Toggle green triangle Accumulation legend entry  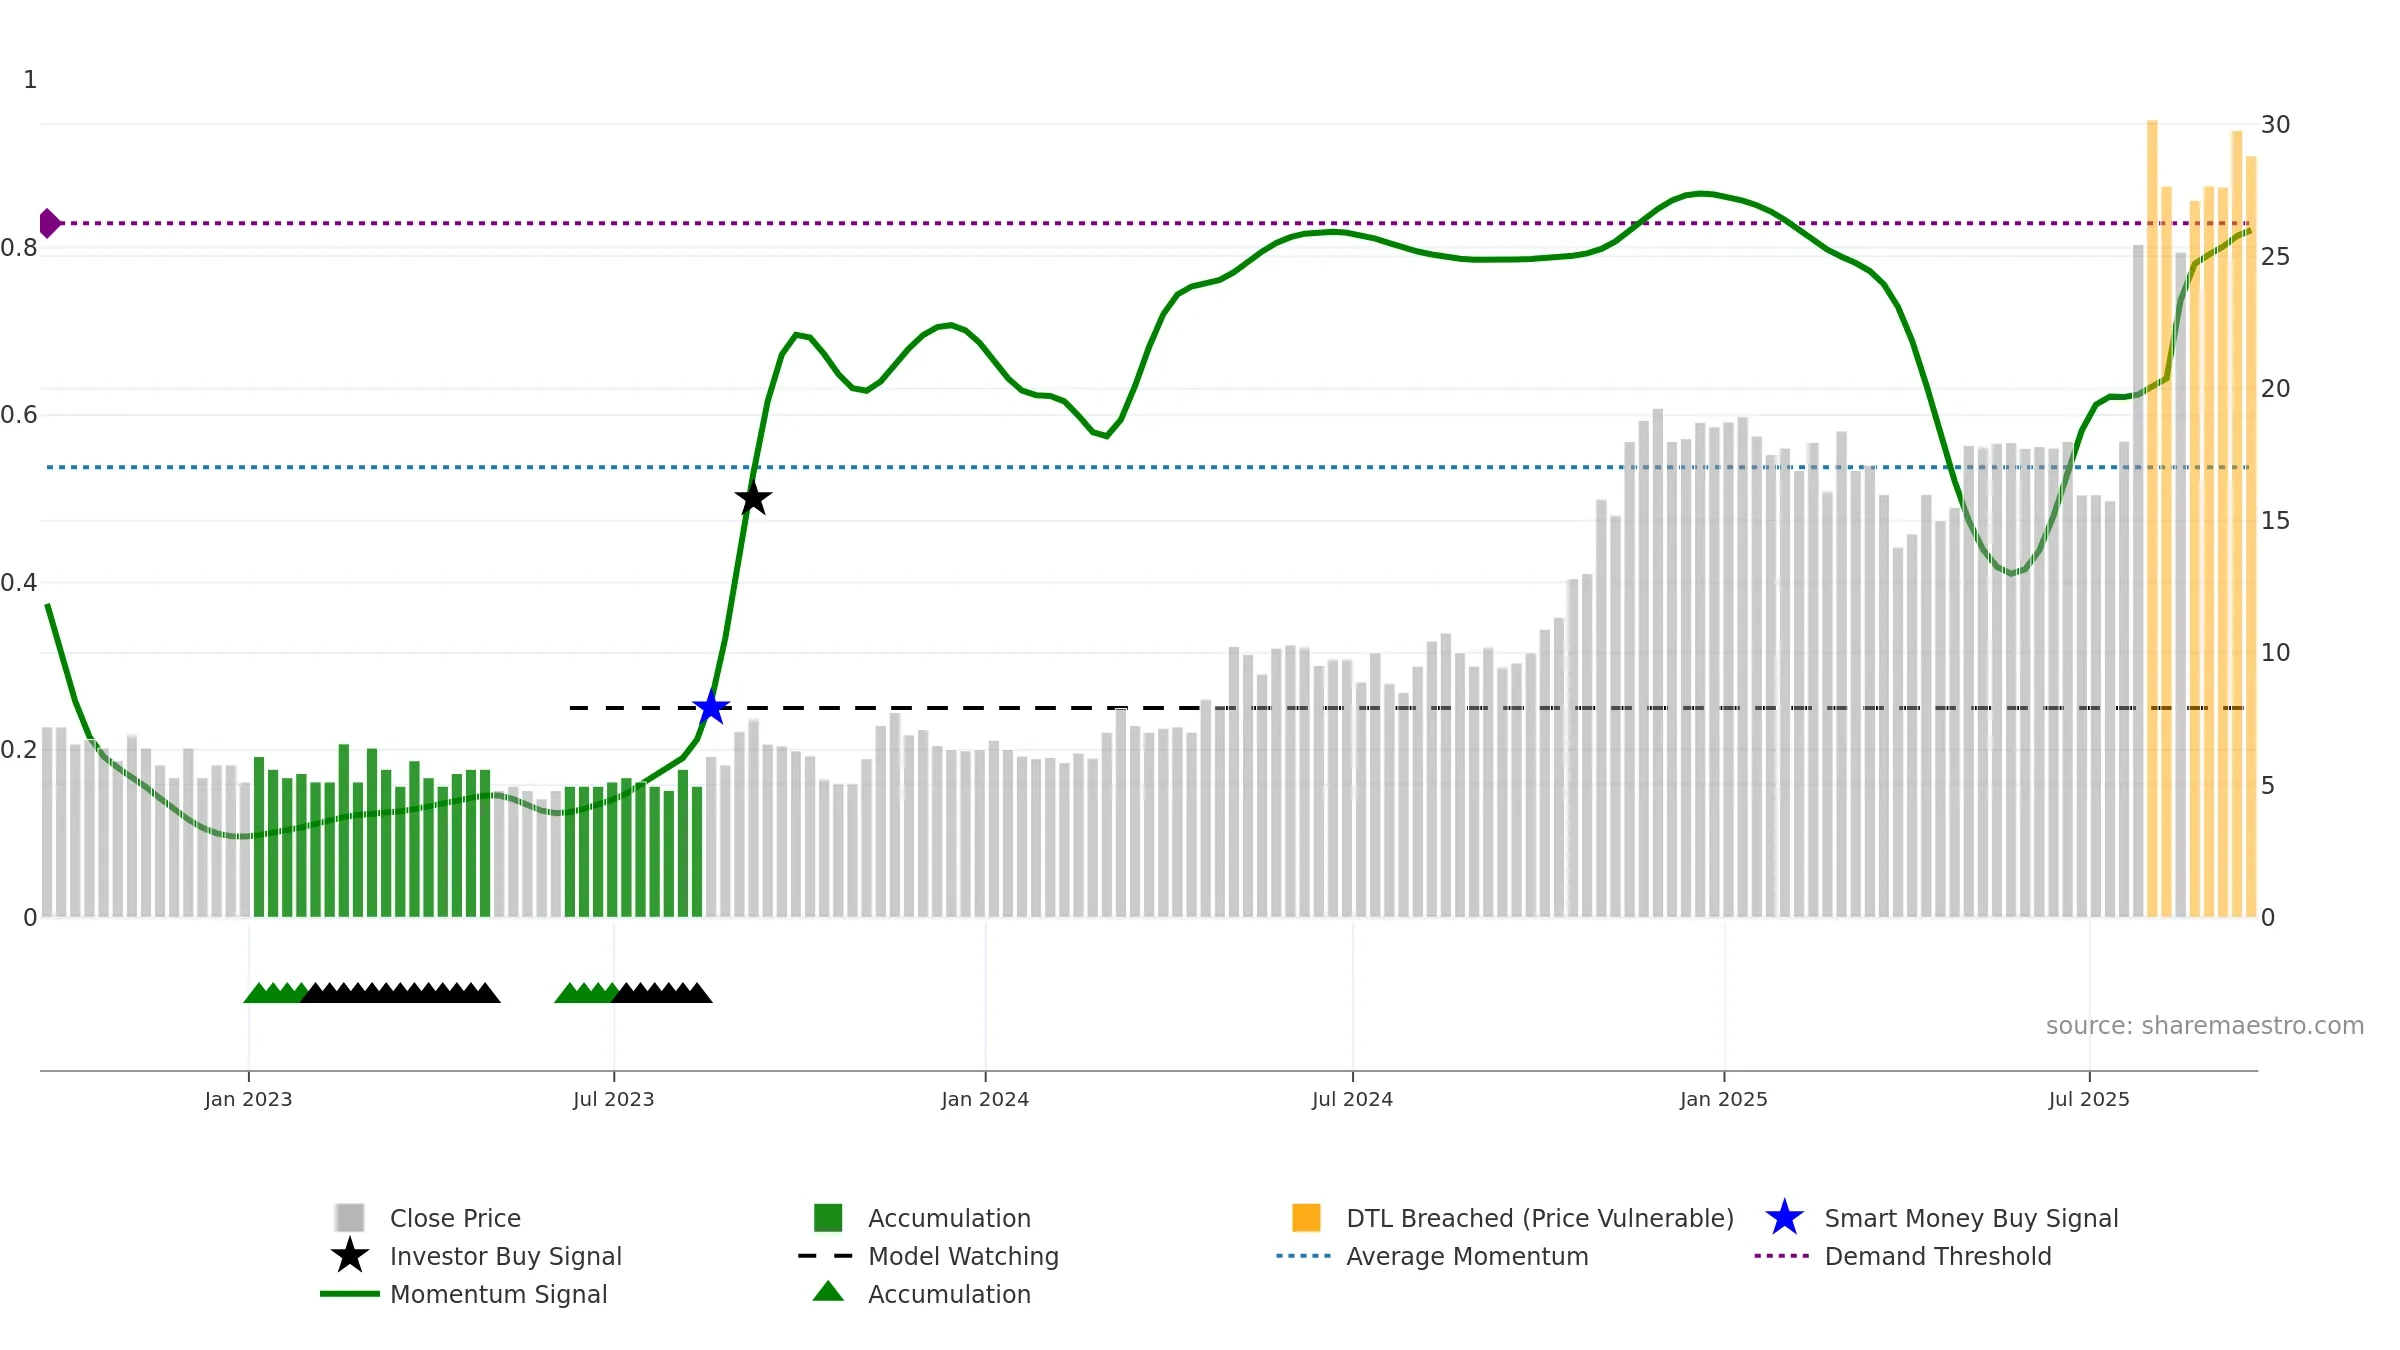[922, 1294]
